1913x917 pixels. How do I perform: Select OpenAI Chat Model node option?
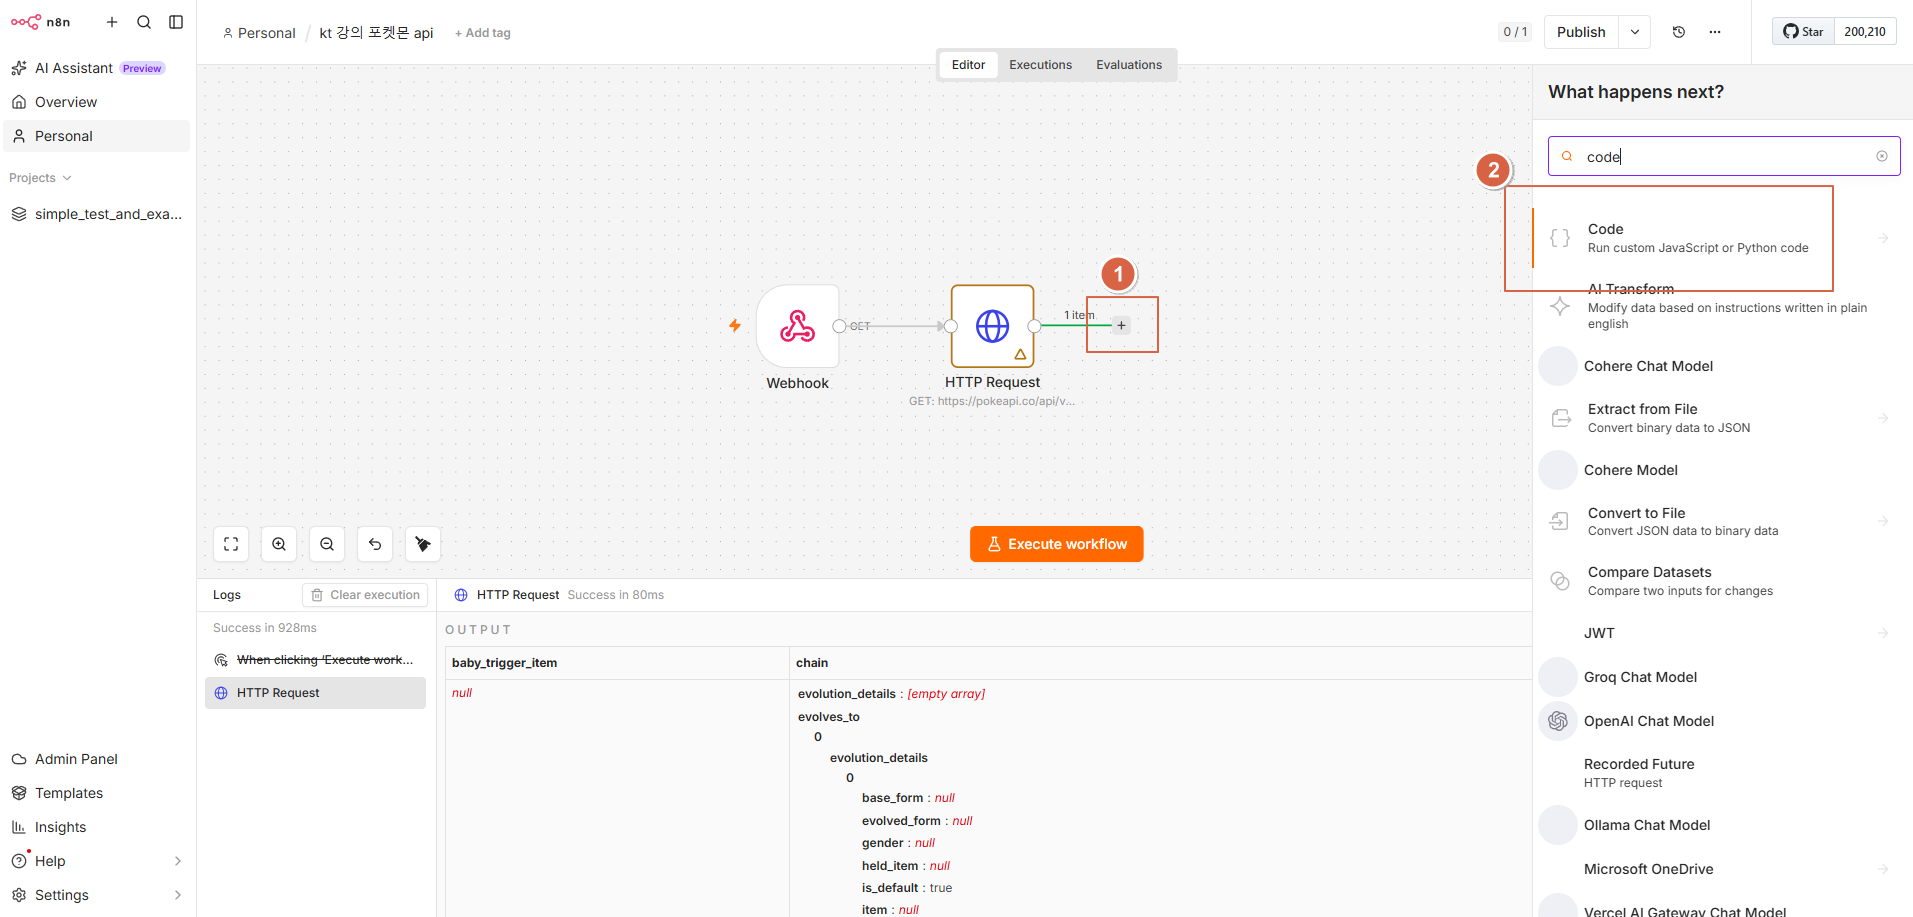pos(1716,721)
